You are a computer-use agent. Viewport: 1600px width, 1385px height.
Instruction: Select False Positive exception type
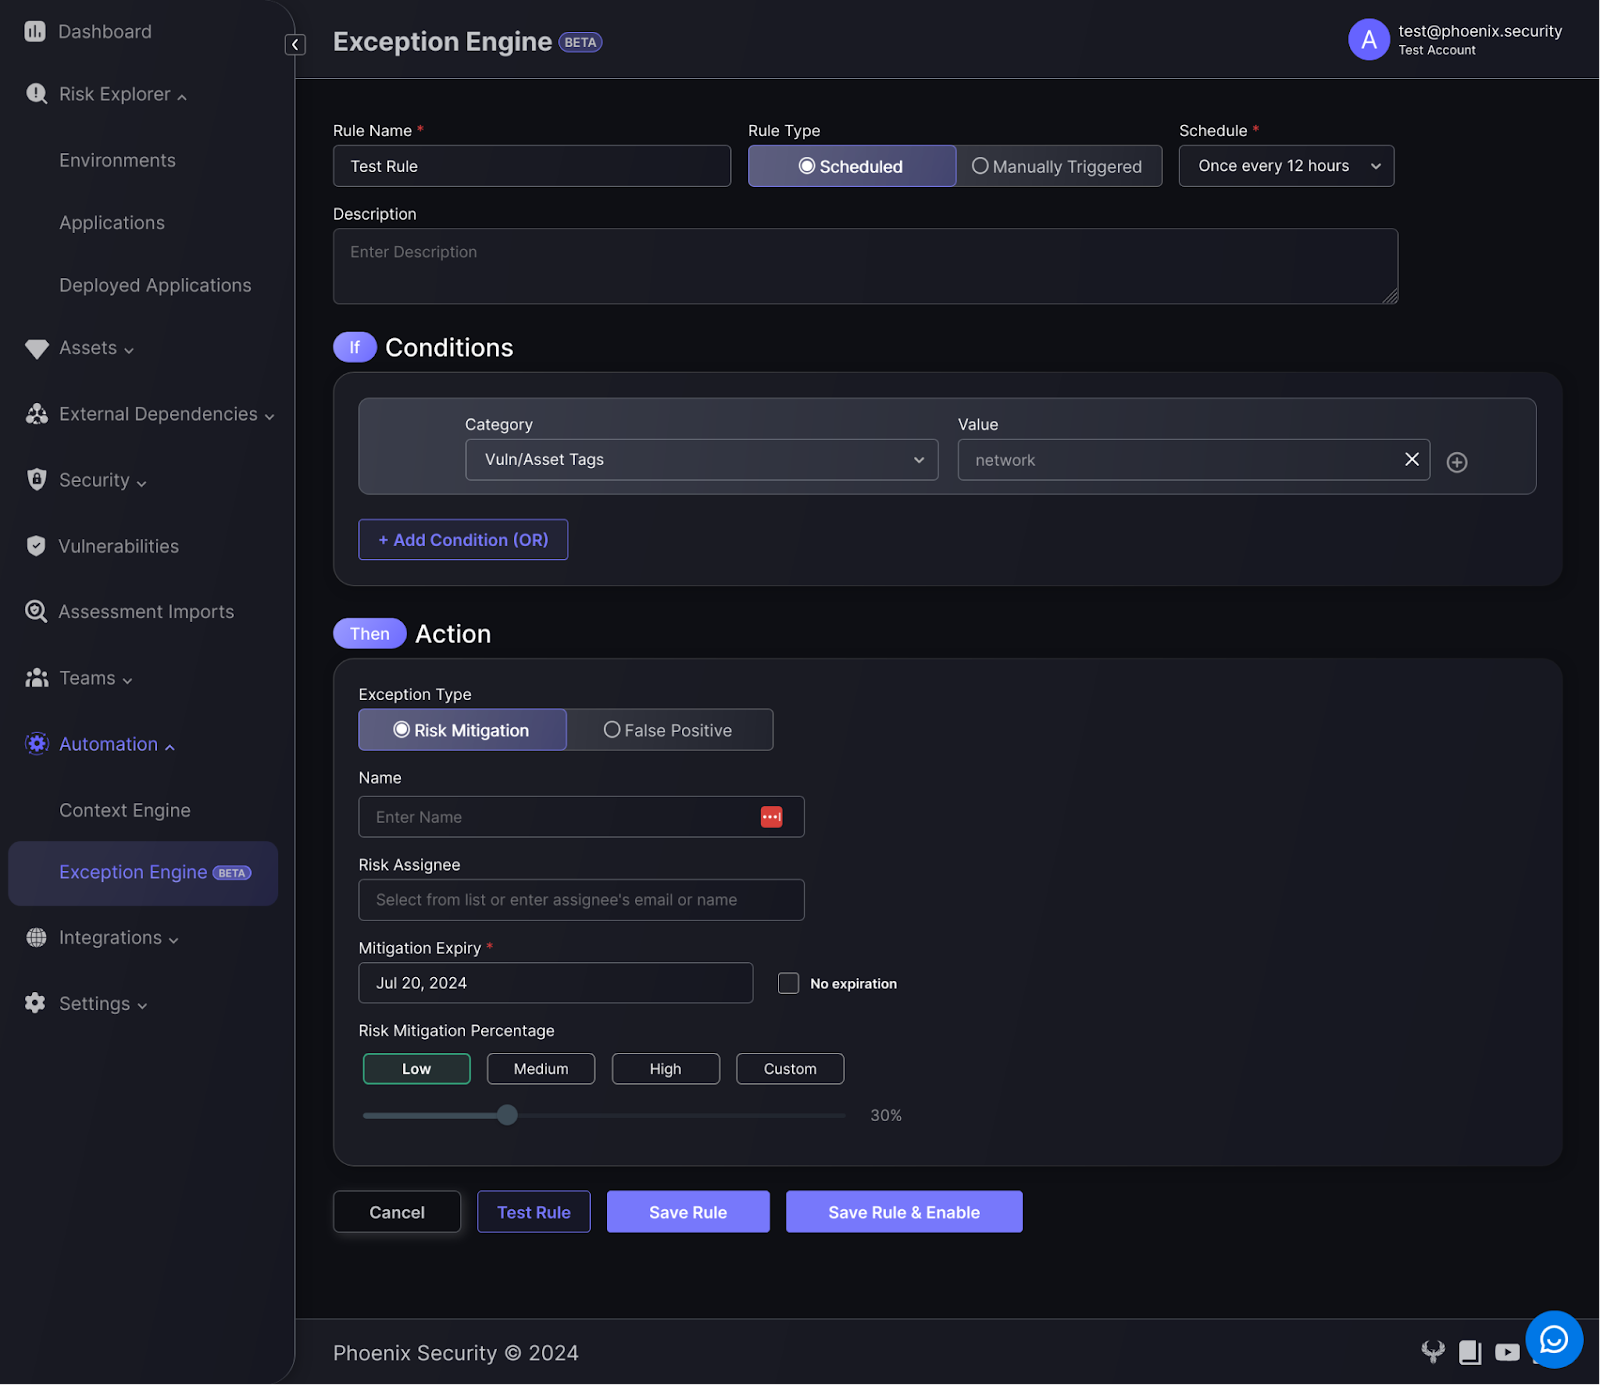(669, 730)
